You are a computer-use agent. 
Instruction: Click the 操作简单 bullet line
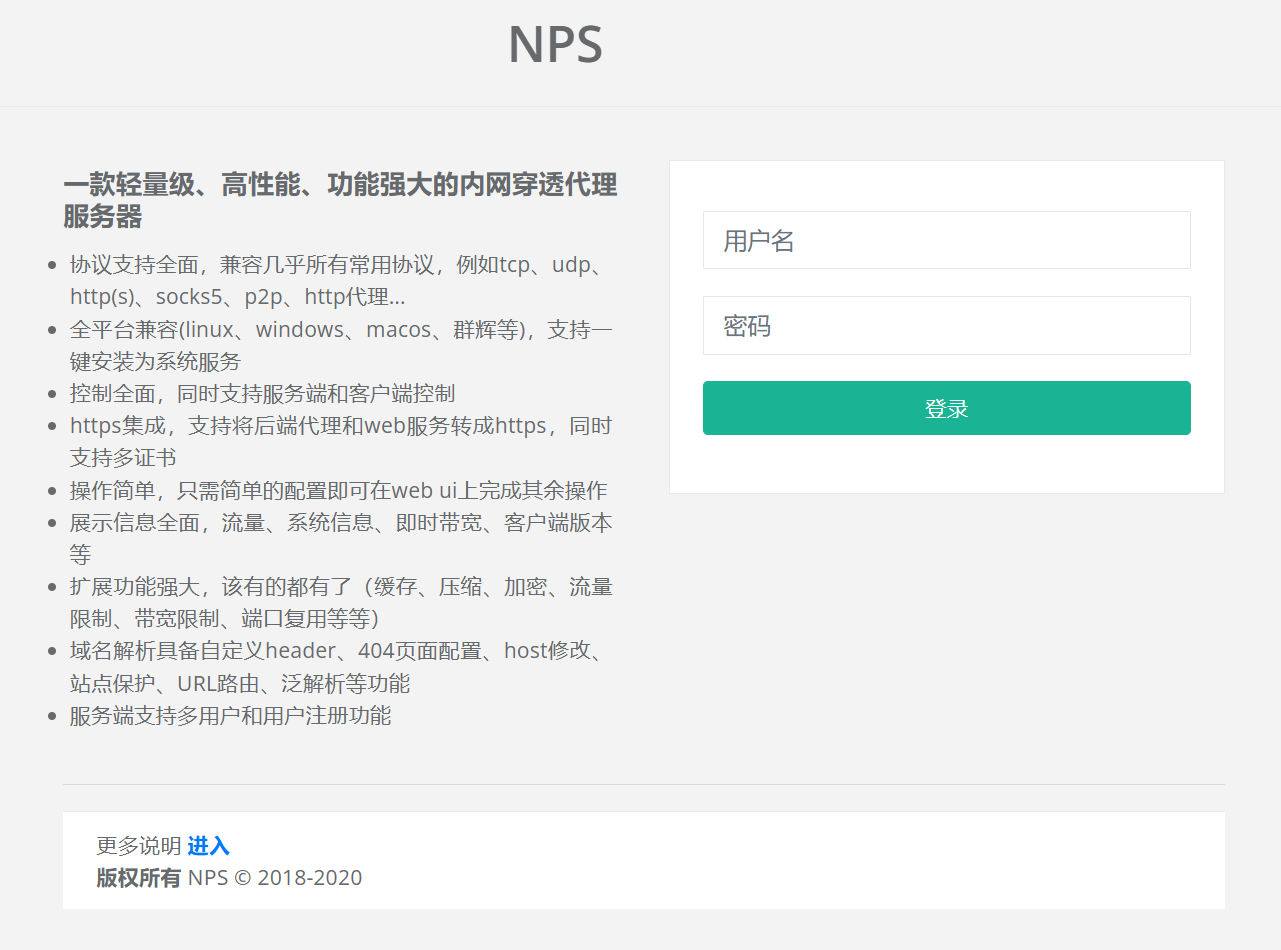[338, 490]
